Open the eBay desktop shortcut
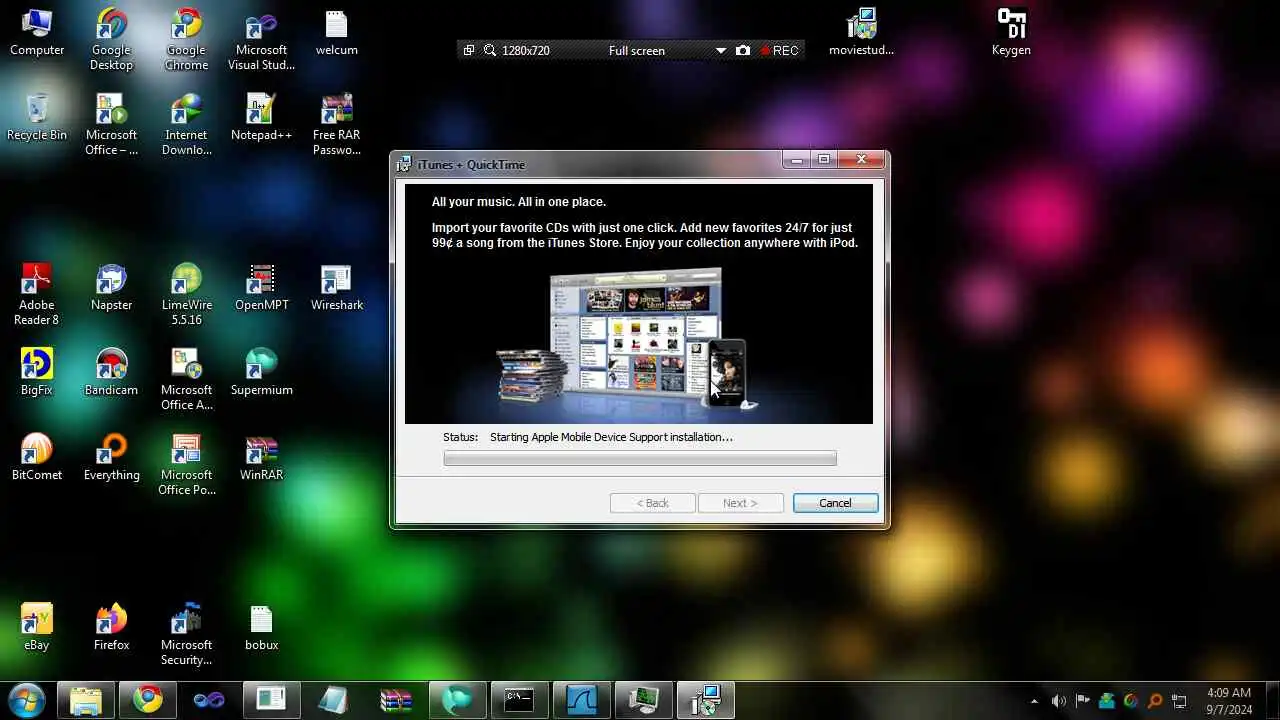The height and width of the screenshot is (720, 1280). pyautogui.click(x=37, y=628)
